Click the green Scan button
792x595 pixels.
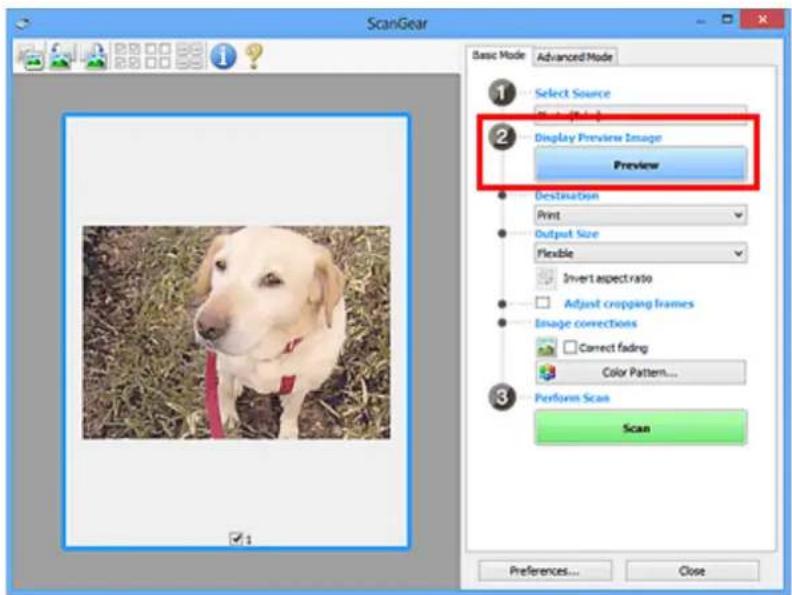click(x=640, y=428)
